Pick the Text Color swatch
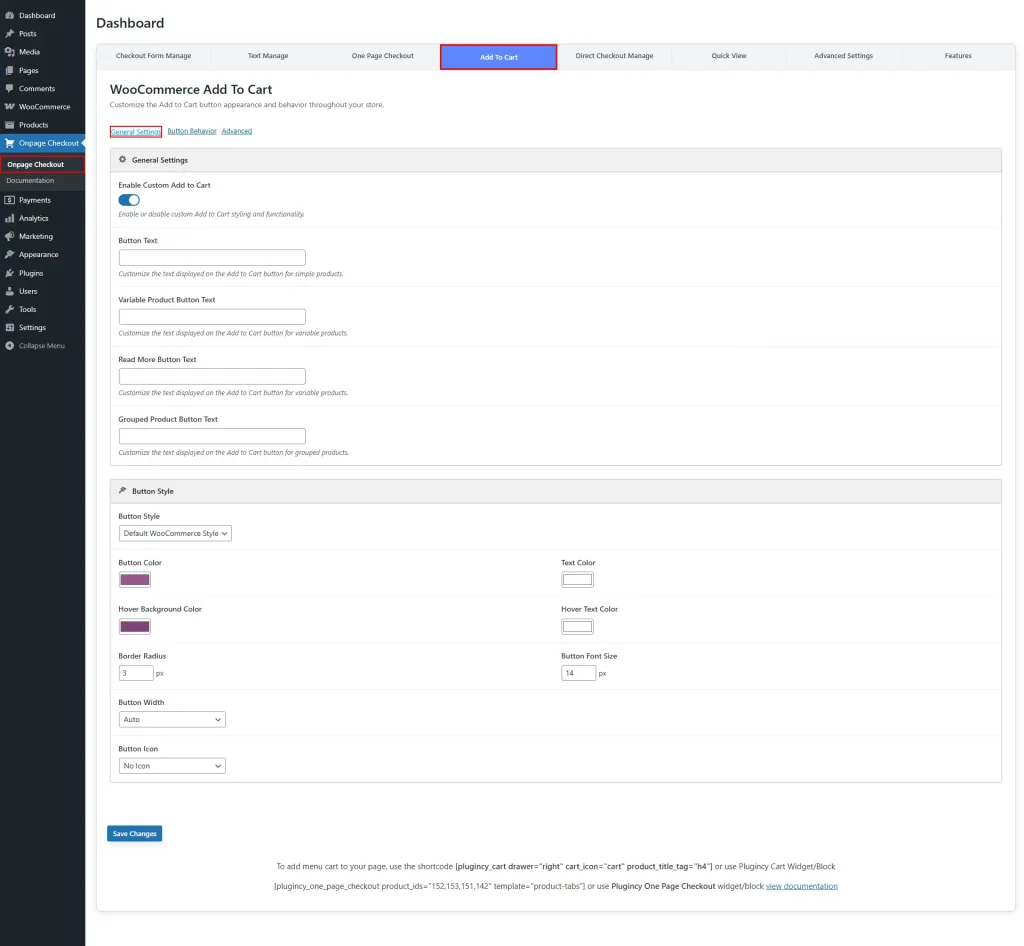 577,580
